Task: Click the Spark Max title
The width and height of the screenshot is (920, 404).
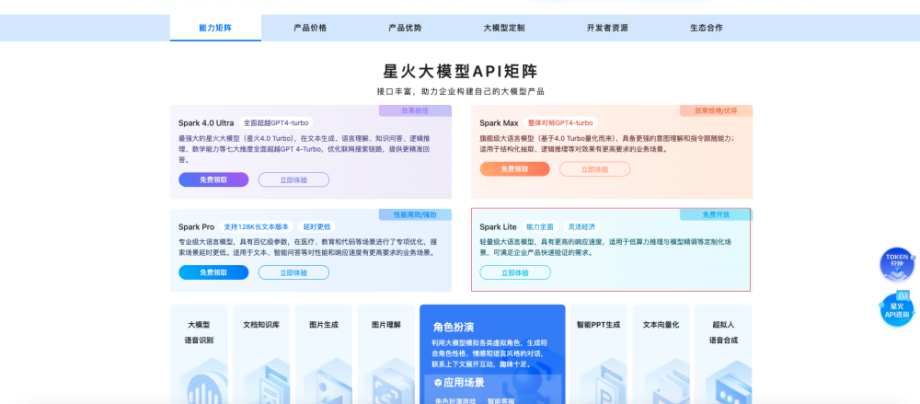Action: (x=499, y=123)
